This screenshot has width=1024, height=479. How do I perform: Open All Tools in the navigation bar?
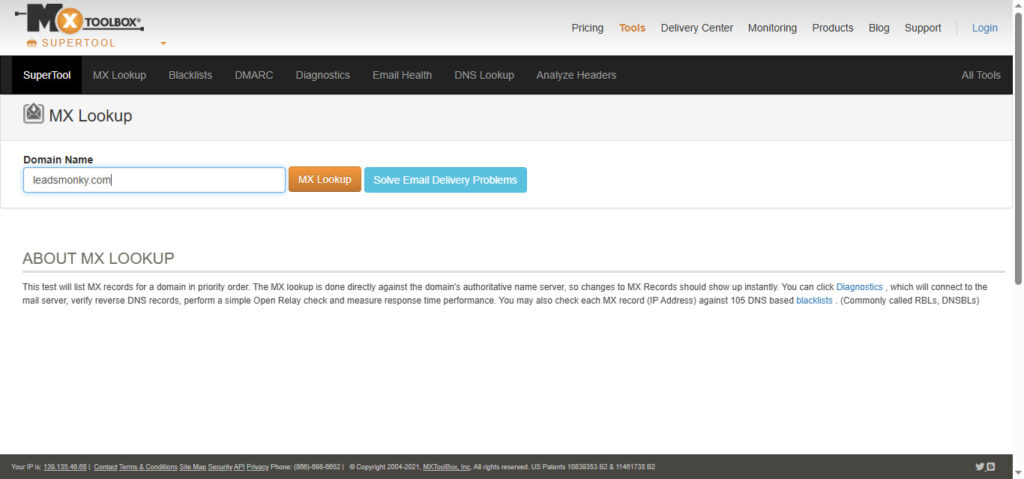pyautogui.click(x=980, y=75)
